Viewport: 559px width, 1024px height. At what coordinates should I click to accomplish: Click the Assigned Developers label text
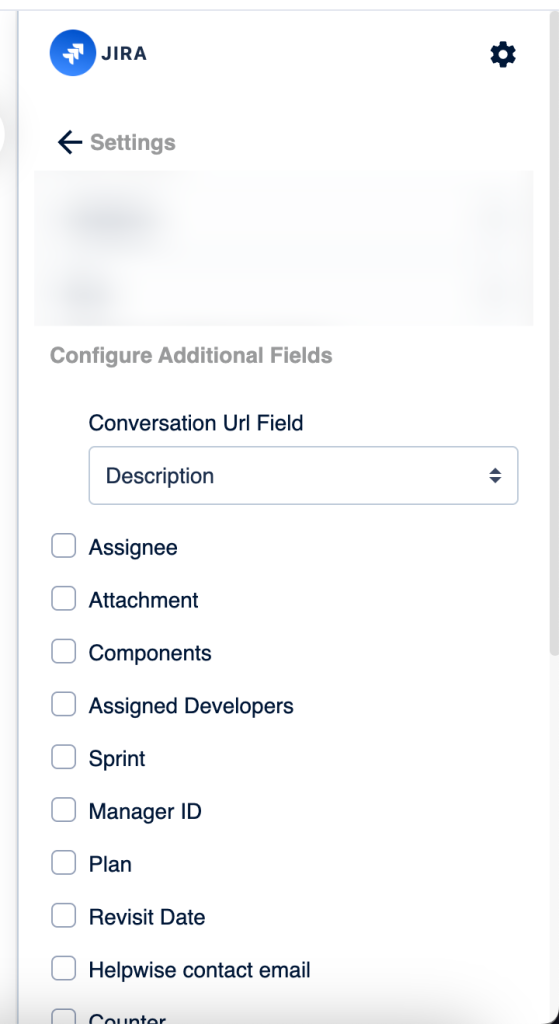191,706
